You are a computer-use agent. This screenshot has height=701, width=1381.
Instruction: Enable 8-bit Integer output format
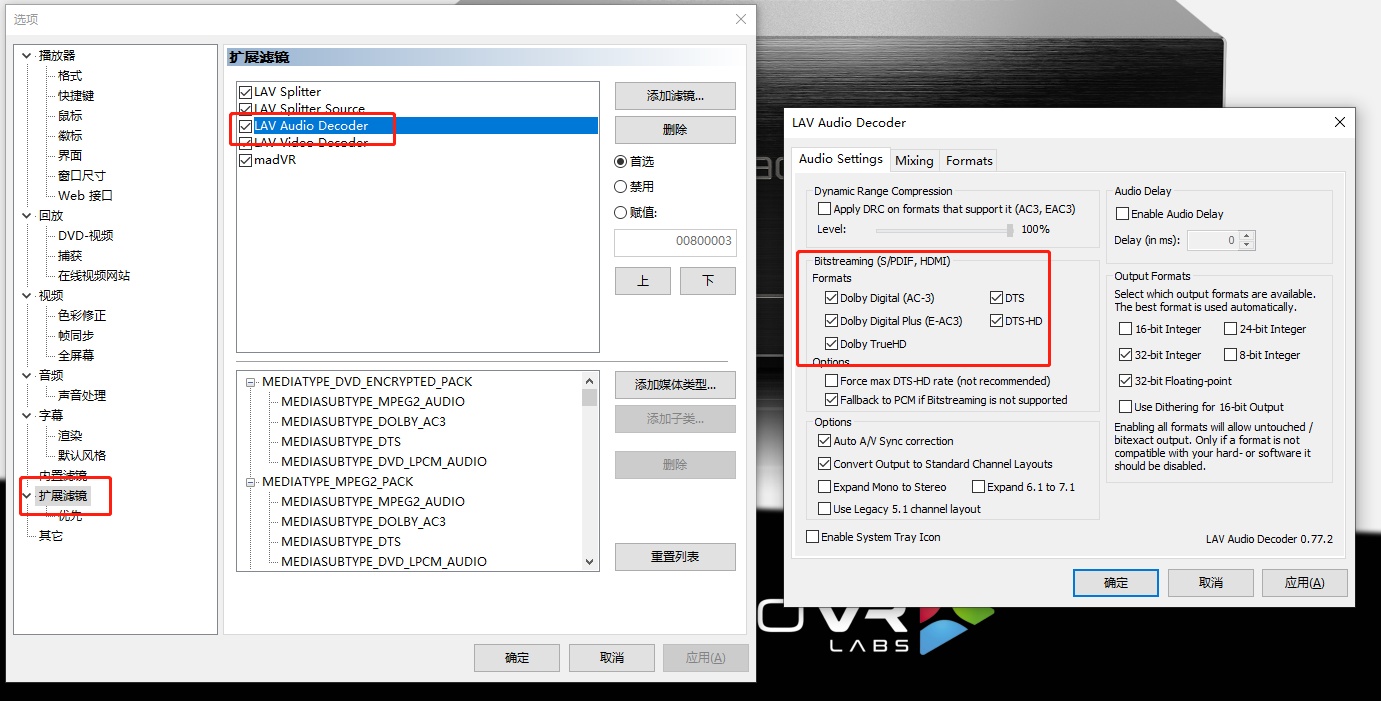point(1230,355)
